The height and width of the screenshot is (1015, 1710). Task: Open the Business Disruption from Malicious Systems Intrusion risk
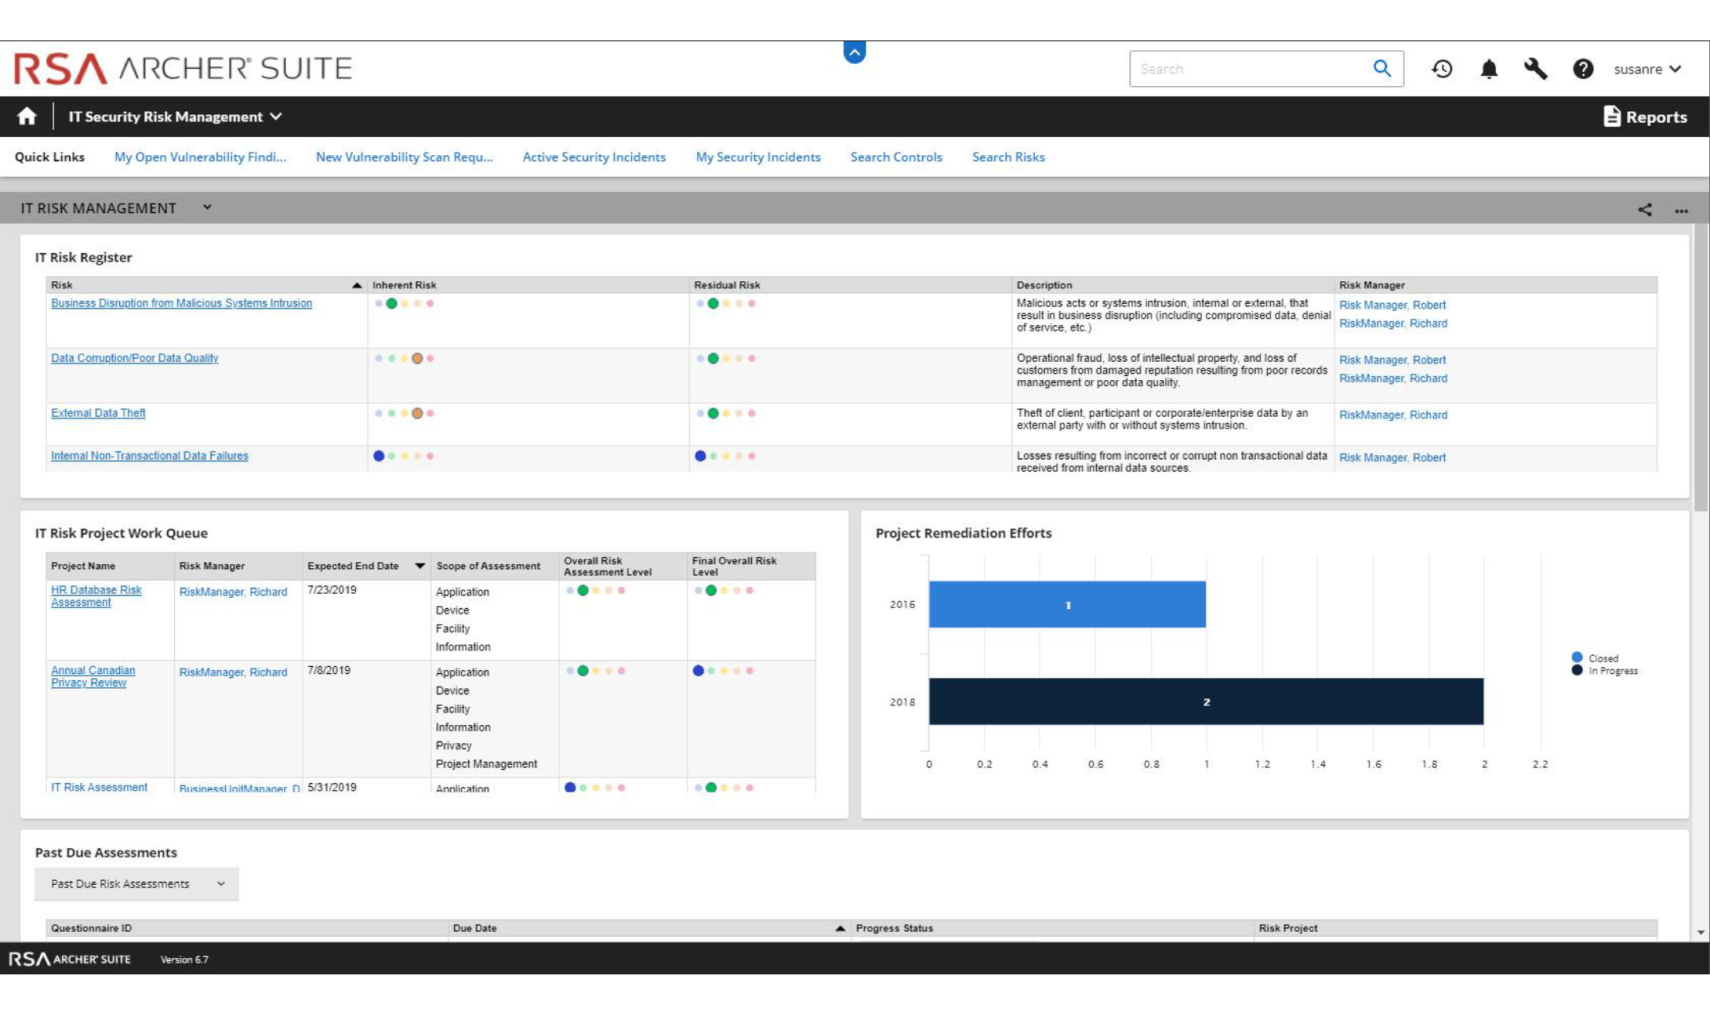coord(182,303)
